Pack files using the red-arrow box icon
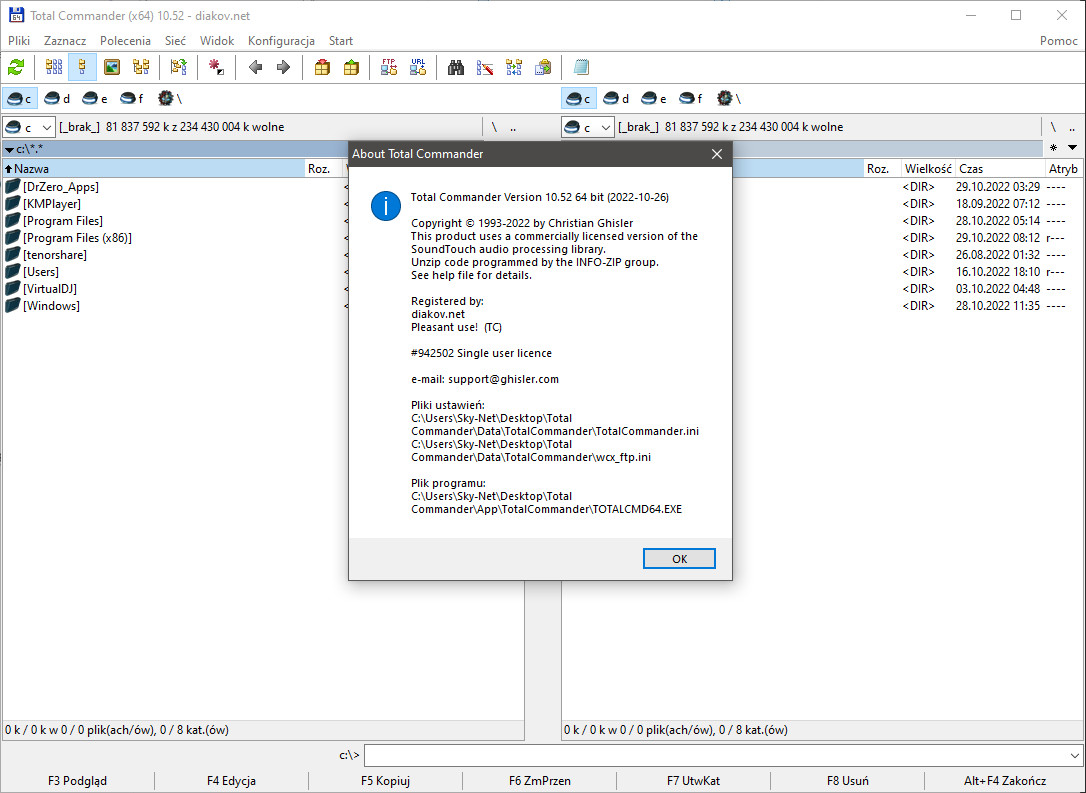The width and height of the screenshot is (1086, 793). coord(322,67)
